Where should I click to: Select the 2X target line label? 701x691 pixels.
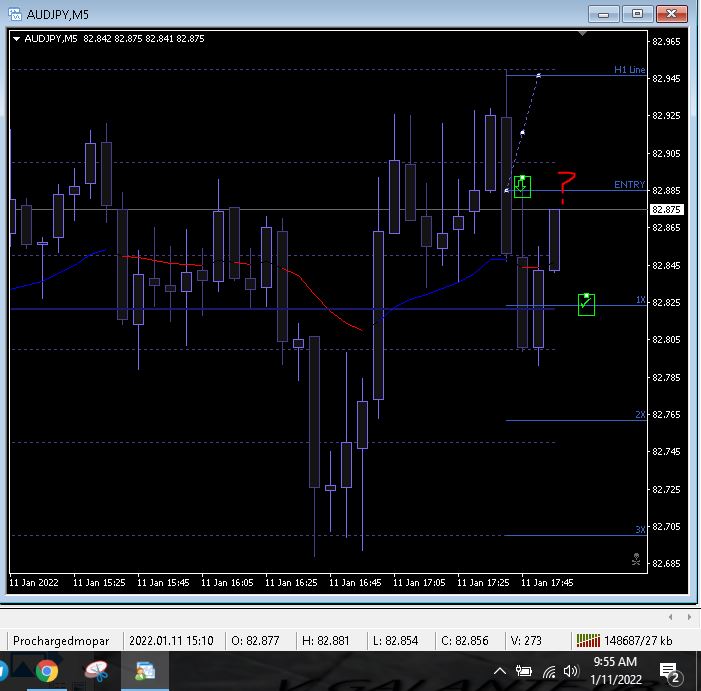point(641,415)
